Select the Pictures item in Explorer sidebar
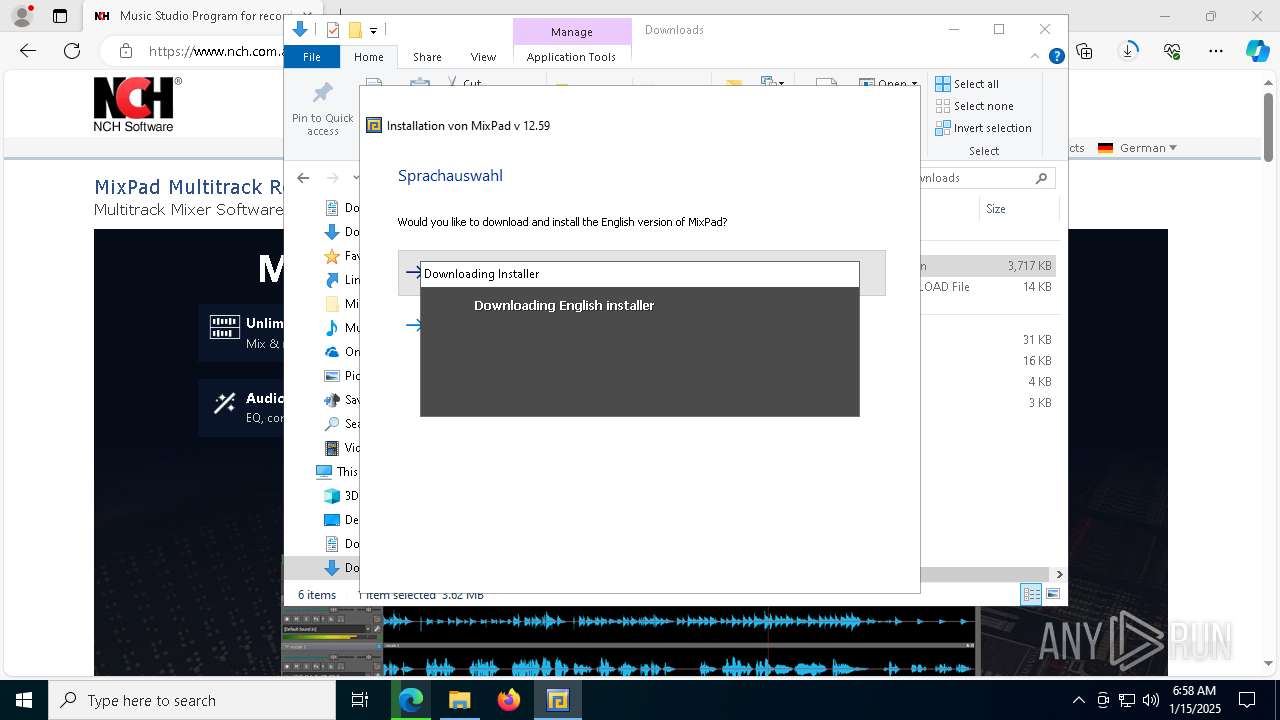The image size is (1280, 720). pos(332,376)
